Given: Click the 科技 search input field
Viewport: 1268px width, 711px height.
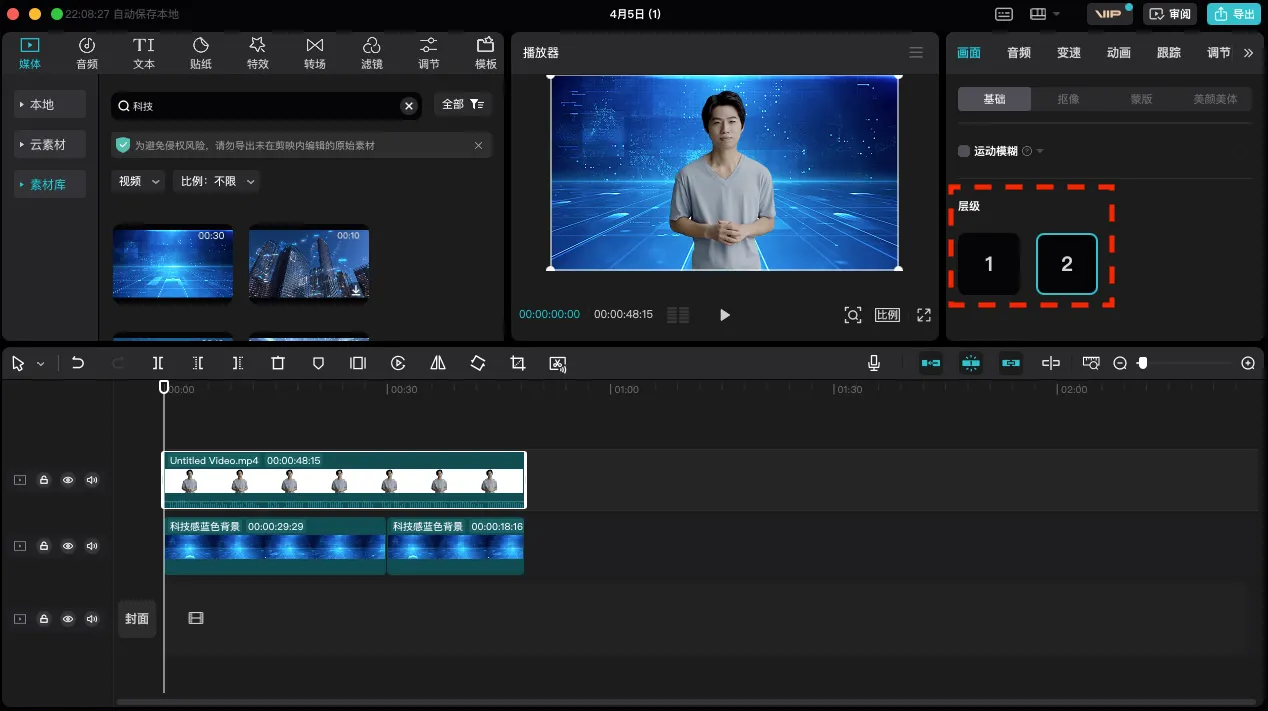Looking at the screenshot, I should (x=265, y=105).
